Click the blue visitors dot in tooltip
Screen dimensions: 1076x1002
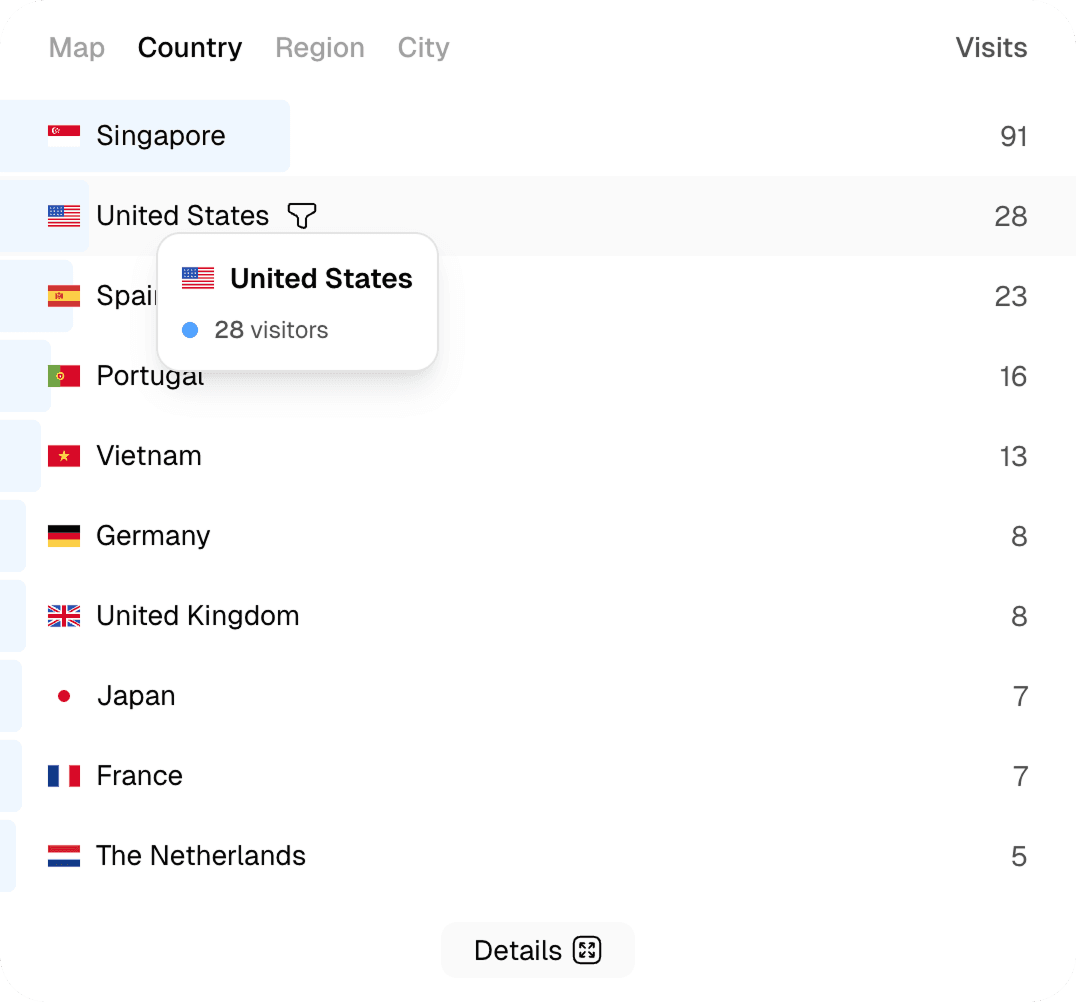pyautogui.click(x=190, y=330)
